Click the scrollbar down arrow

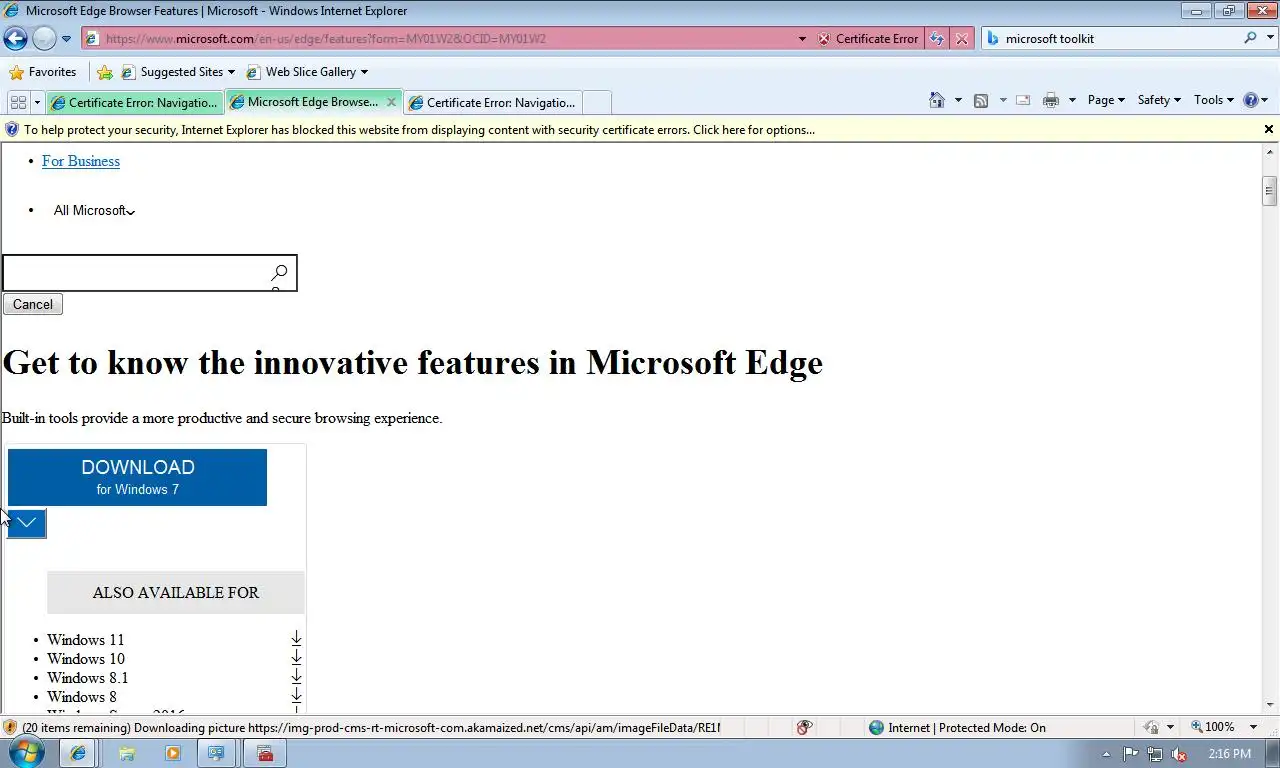pos(1270,705)
